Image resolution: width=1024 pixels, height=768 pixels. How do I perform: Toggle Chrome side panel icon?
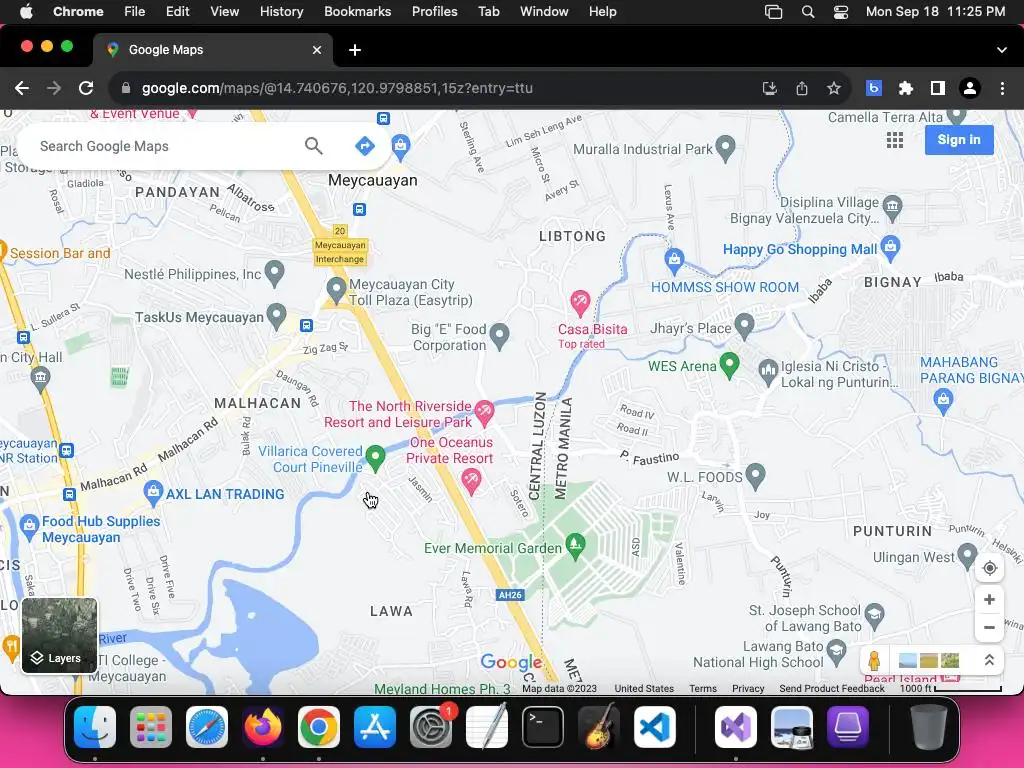click(938, 88)
